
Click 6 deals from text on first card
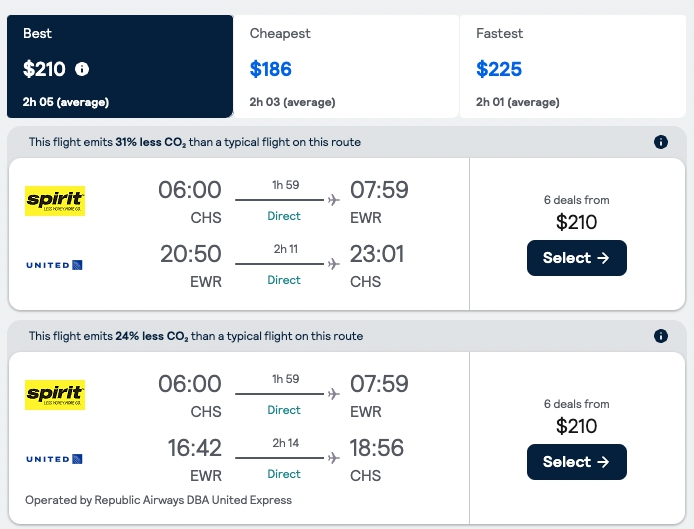[x=576, y=200]
